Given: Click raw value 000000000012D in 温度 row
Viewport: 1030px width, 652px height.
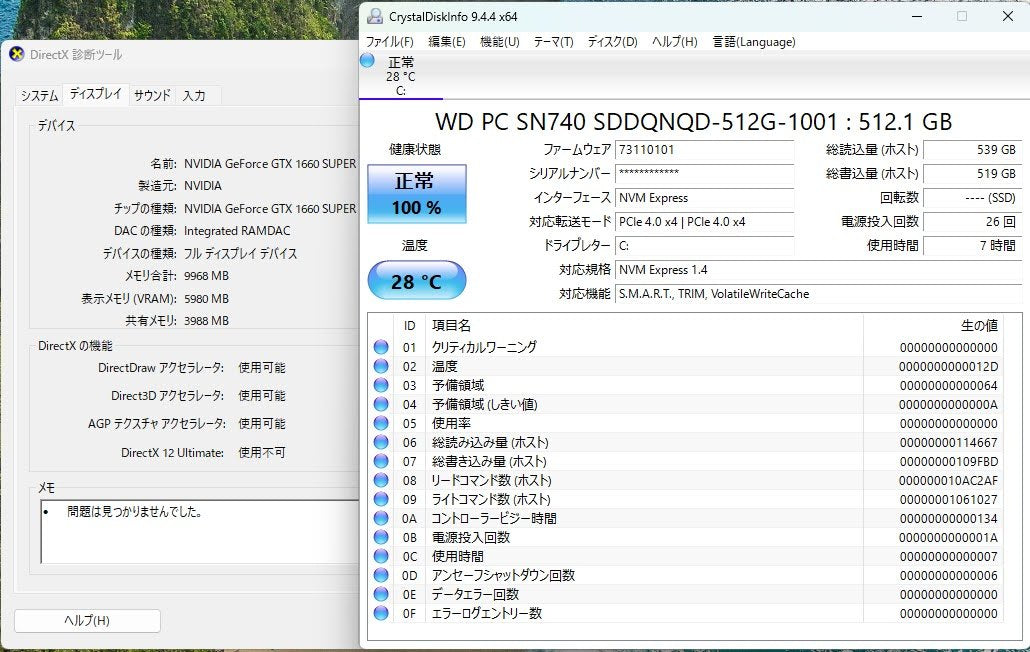Looking at the screenshot, I should pyautogui.click(x=948, y=366).
